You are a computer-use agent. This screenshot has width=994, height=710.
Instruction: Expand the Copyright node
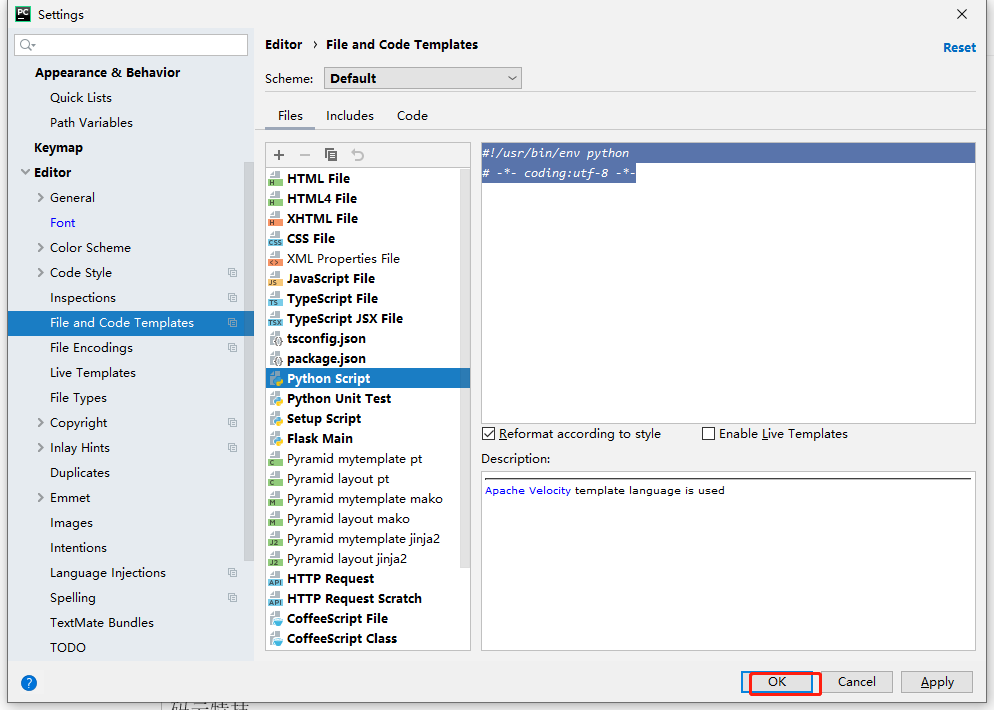[x=41, y=423]
